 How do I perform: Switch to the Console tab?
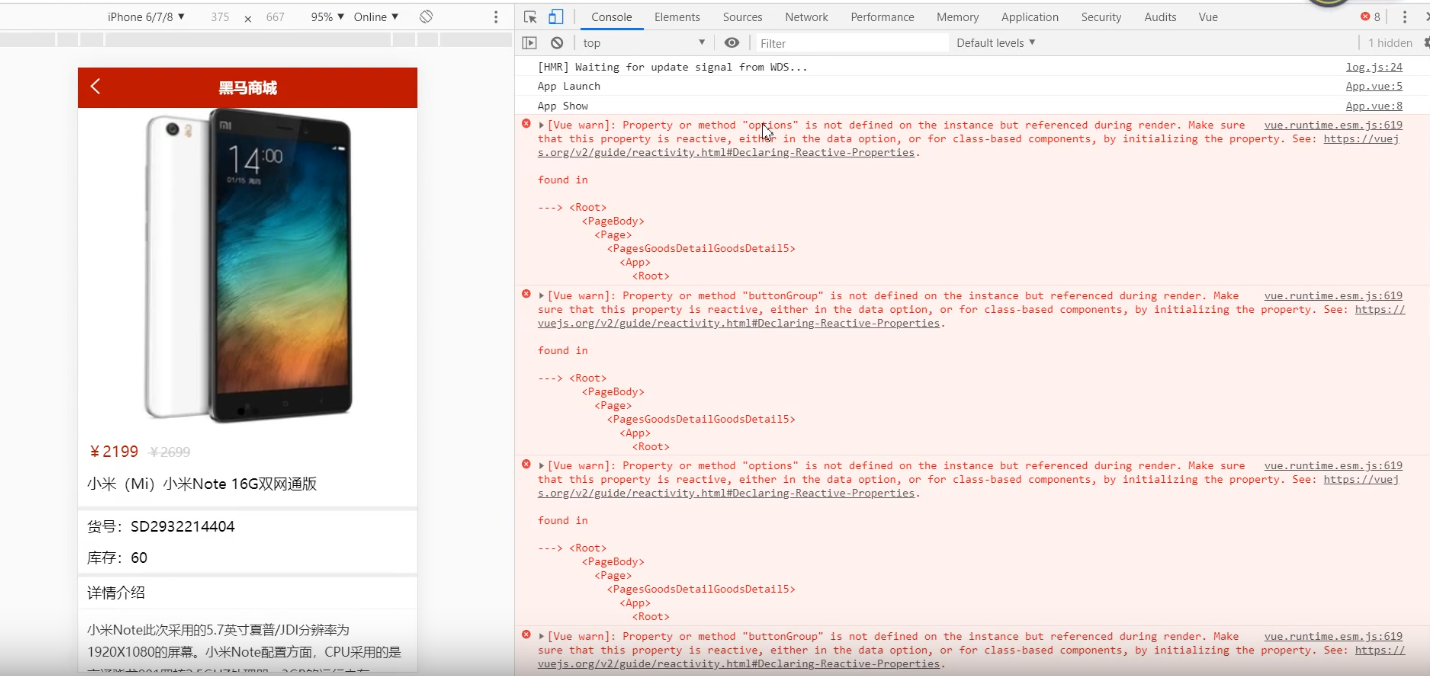611,17
